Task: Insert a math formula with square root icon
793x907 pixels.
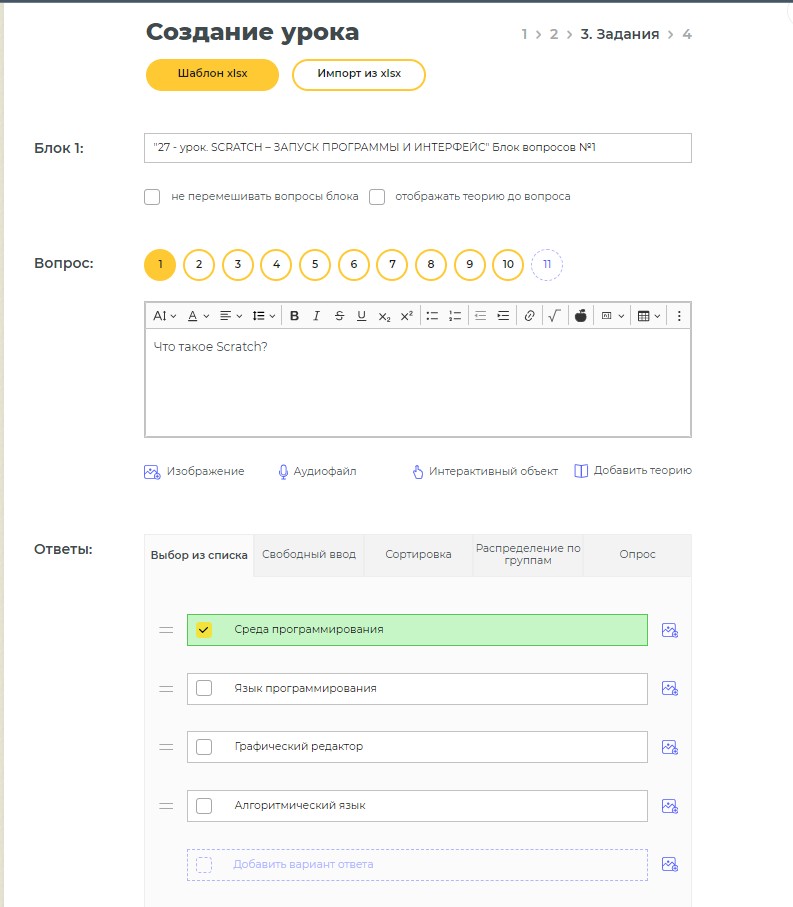Action: (x=553, y=316)
